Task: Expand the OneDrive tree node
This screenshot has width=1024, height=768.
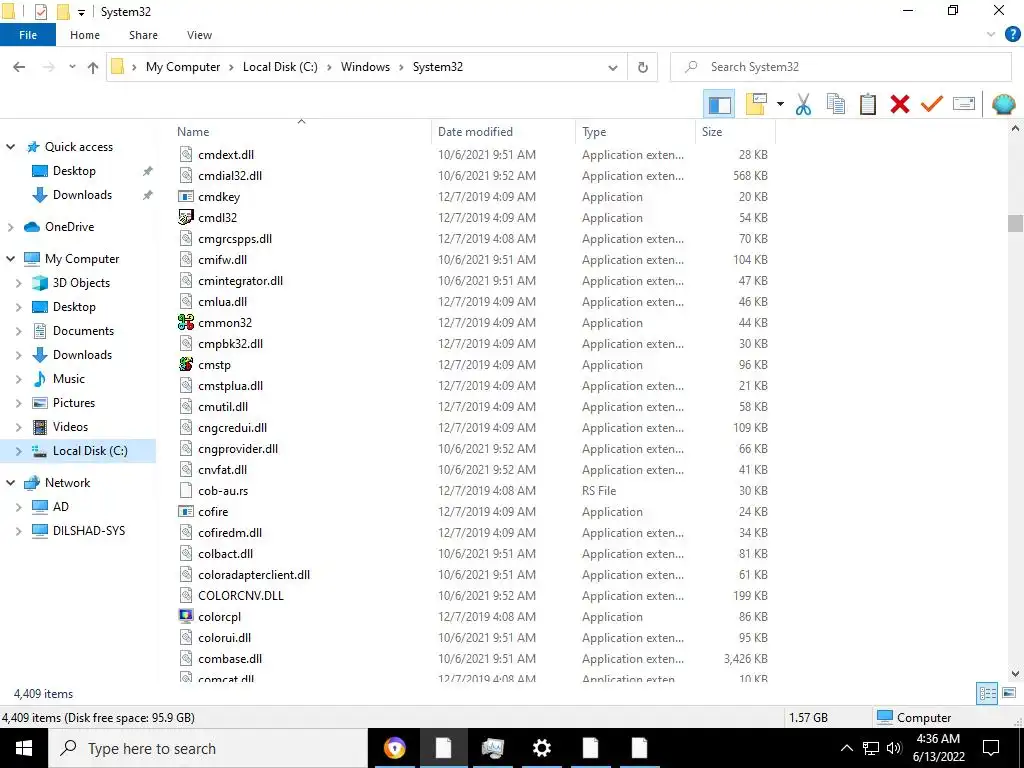Action: click(x=10, y=227)
